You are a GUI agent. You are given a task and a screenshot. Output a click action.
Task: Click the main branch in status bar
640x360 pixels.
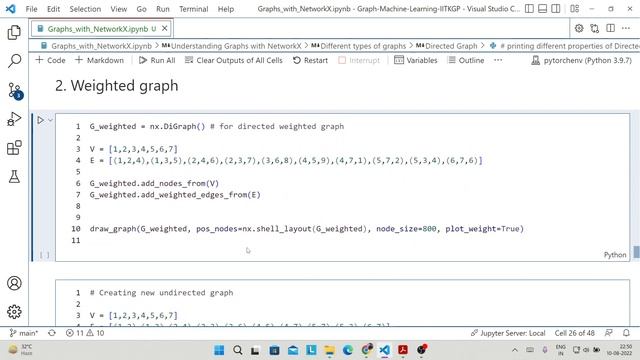[x=24, y=333]
